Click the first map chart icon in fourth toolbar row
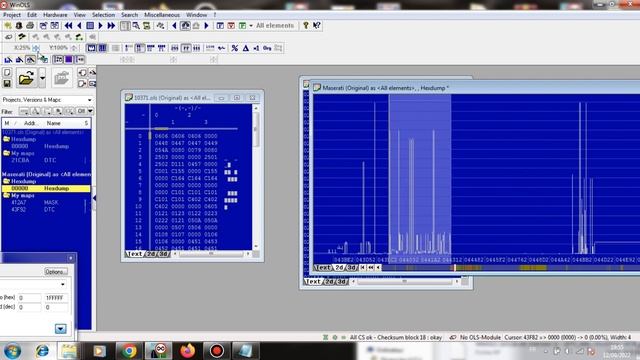Image resolution: width=640 pixels, height=360 pixels. (x=8, y=60)
